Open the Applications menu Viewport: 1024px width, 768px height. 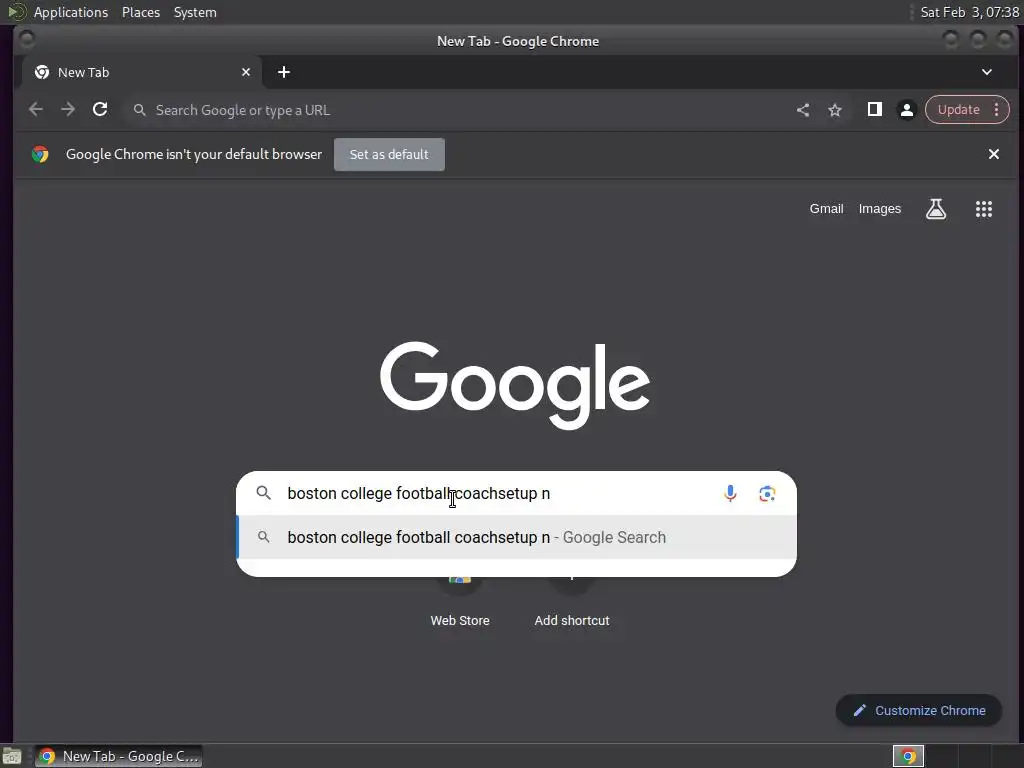coord(71,12)
